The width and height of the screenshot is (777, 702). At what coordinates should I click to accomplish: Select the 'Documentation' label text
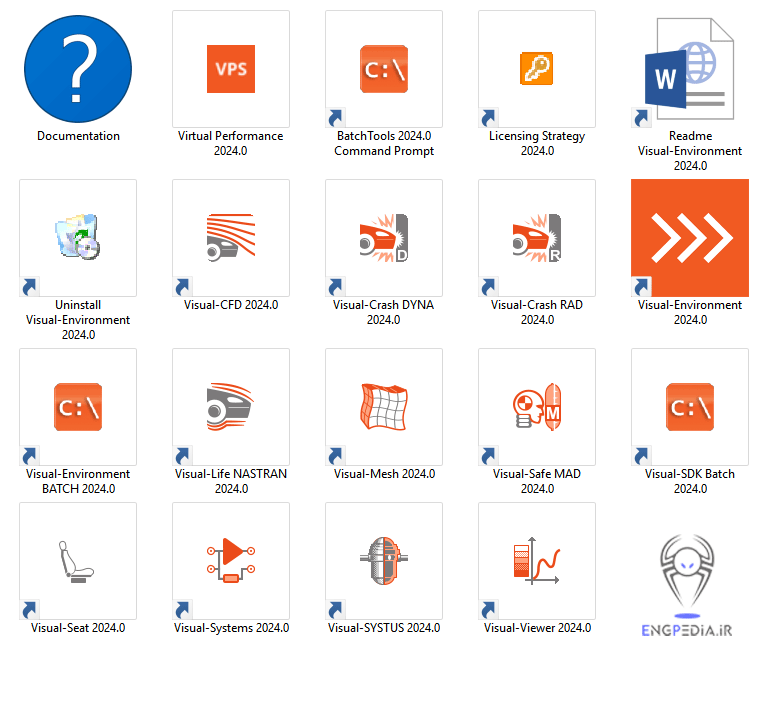78,136
